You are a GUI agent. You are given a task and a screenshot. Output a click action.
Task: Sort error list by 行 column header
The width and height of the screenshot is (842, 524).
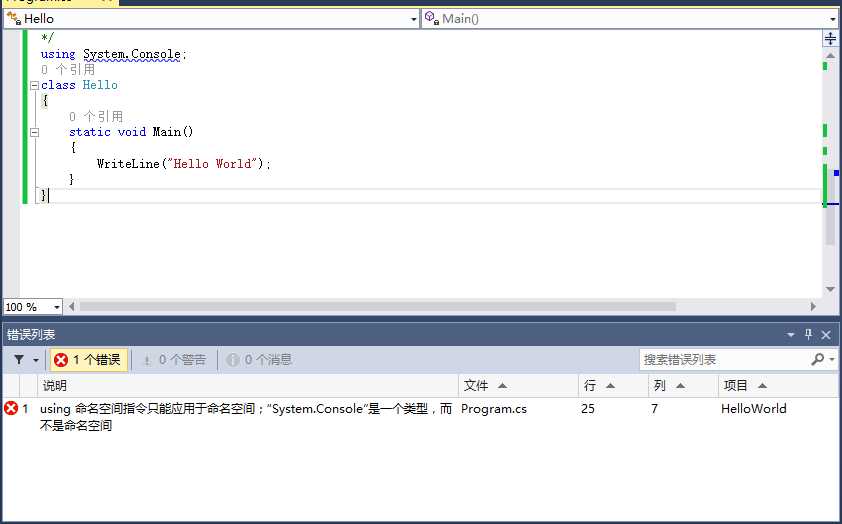click(613, 385)
